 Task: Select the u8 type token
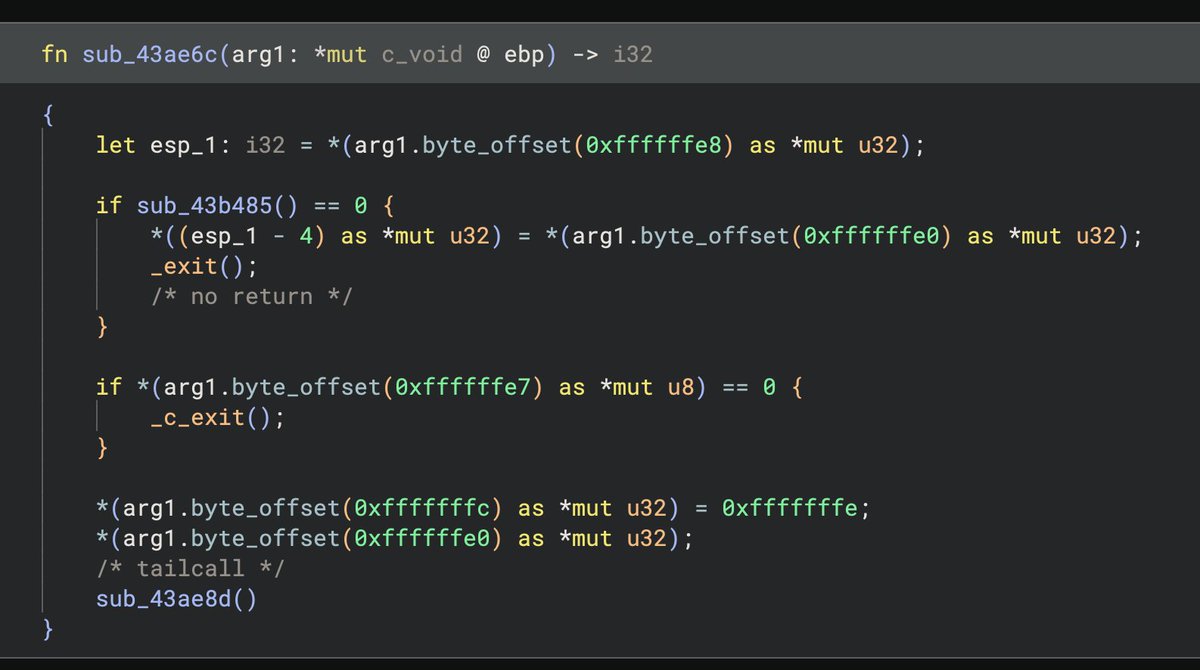[x=681, y=387]
